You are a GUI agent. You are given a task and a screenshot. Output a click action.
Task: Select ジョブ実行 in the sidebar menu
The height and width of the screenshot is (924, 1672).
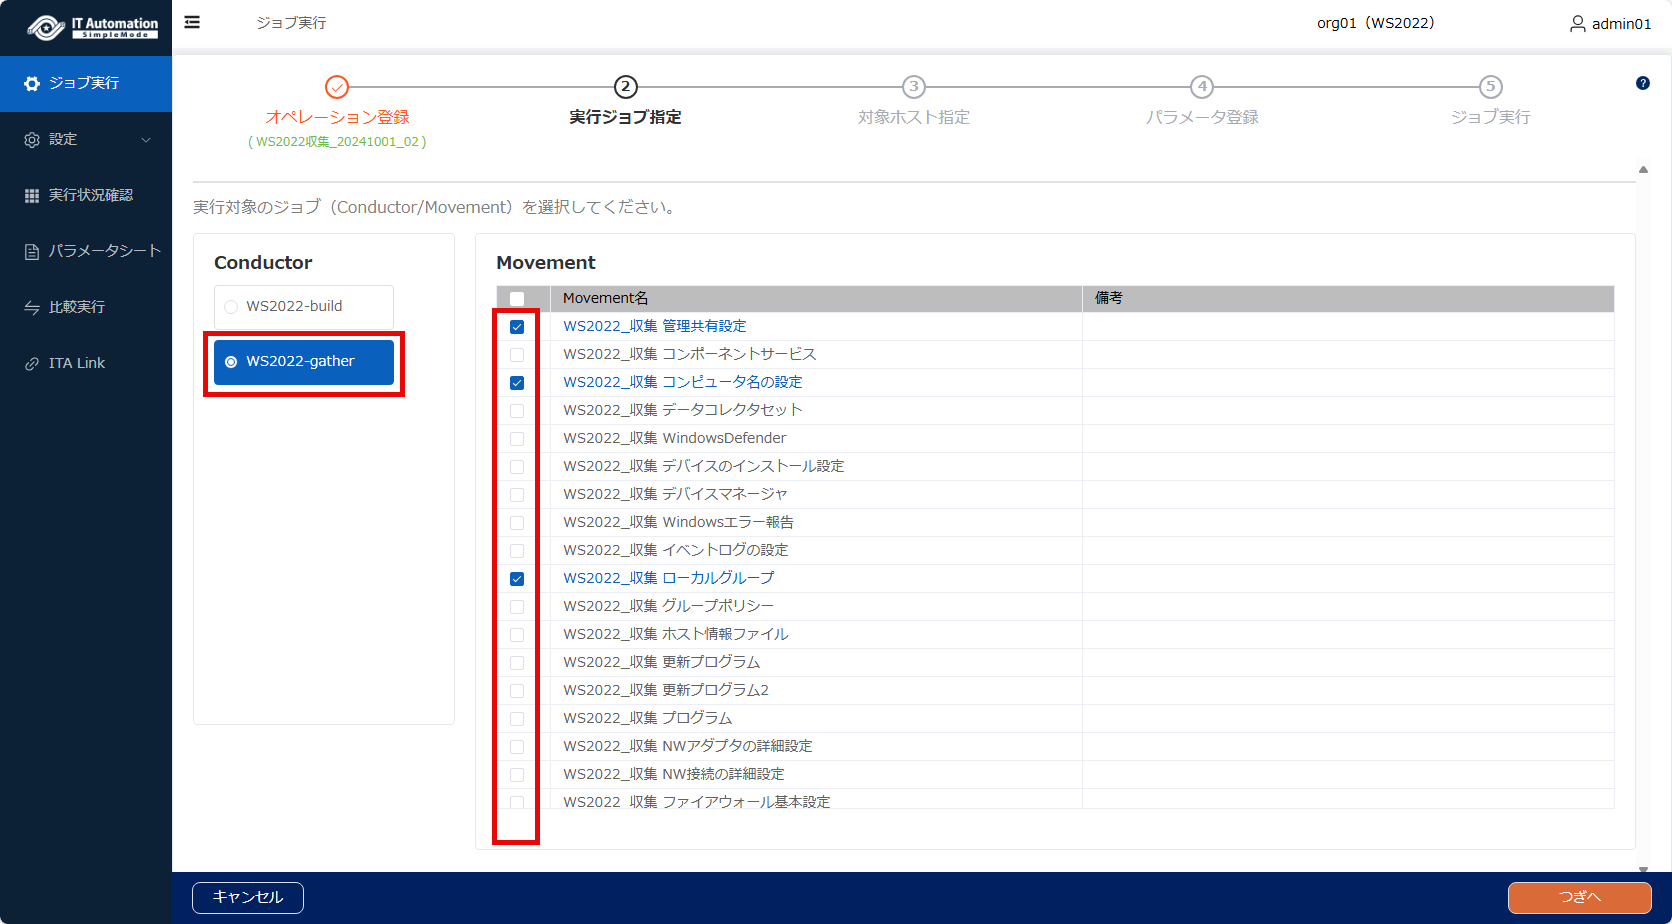click(x=85, y=83)
